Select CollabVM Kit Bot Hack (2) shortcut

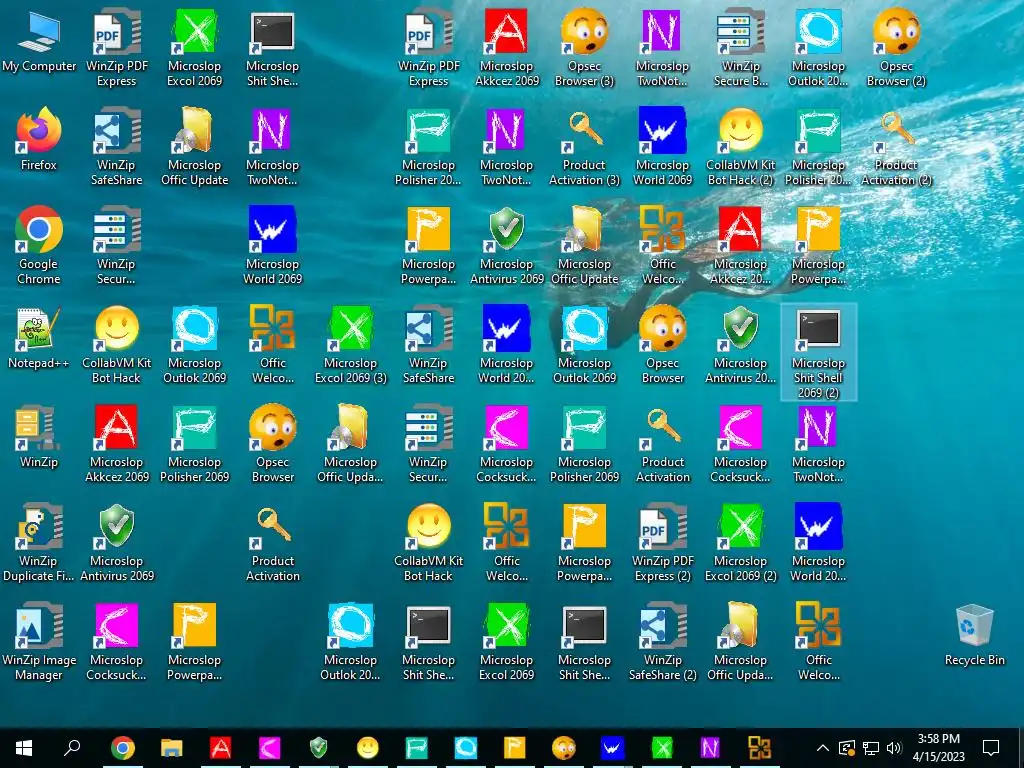741,147
